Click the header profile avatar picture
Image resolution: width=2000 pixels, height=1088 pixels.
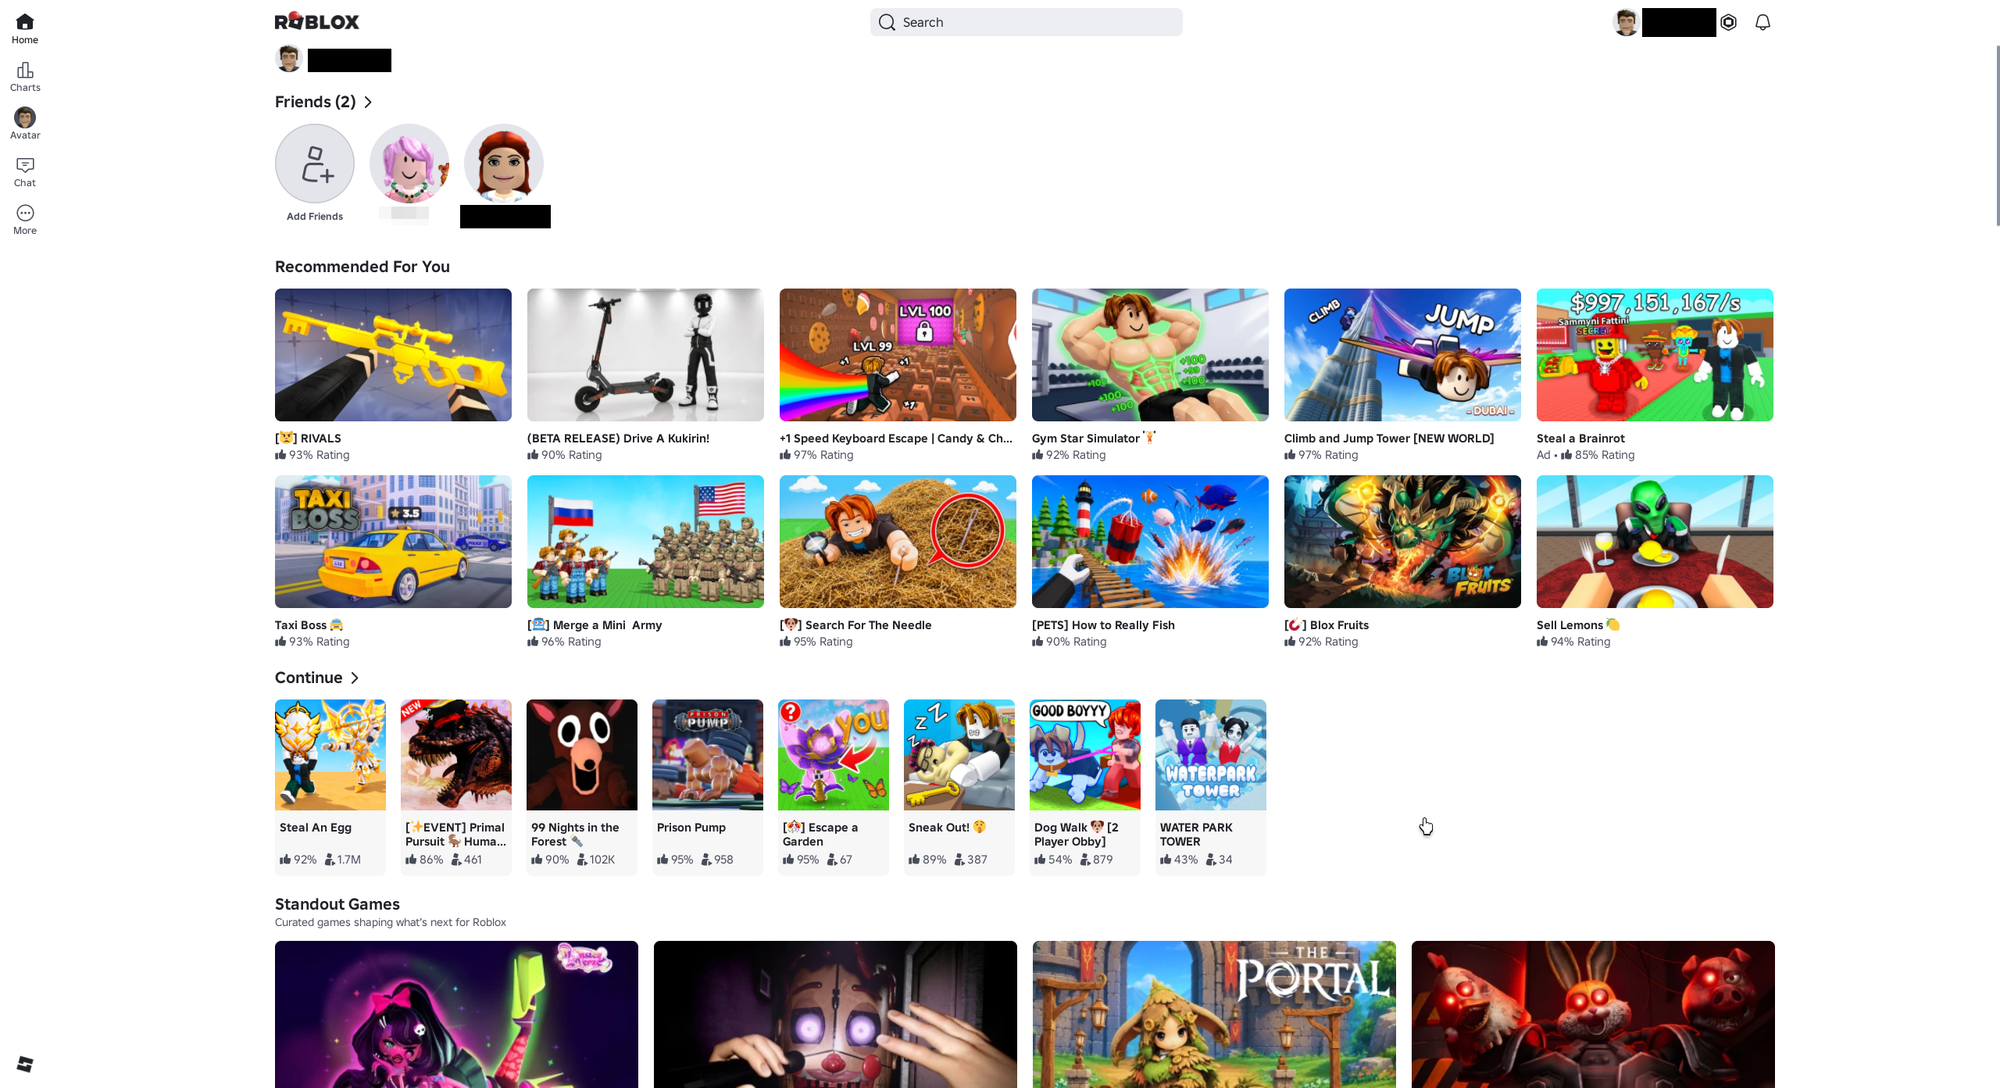click(1626, 22)
